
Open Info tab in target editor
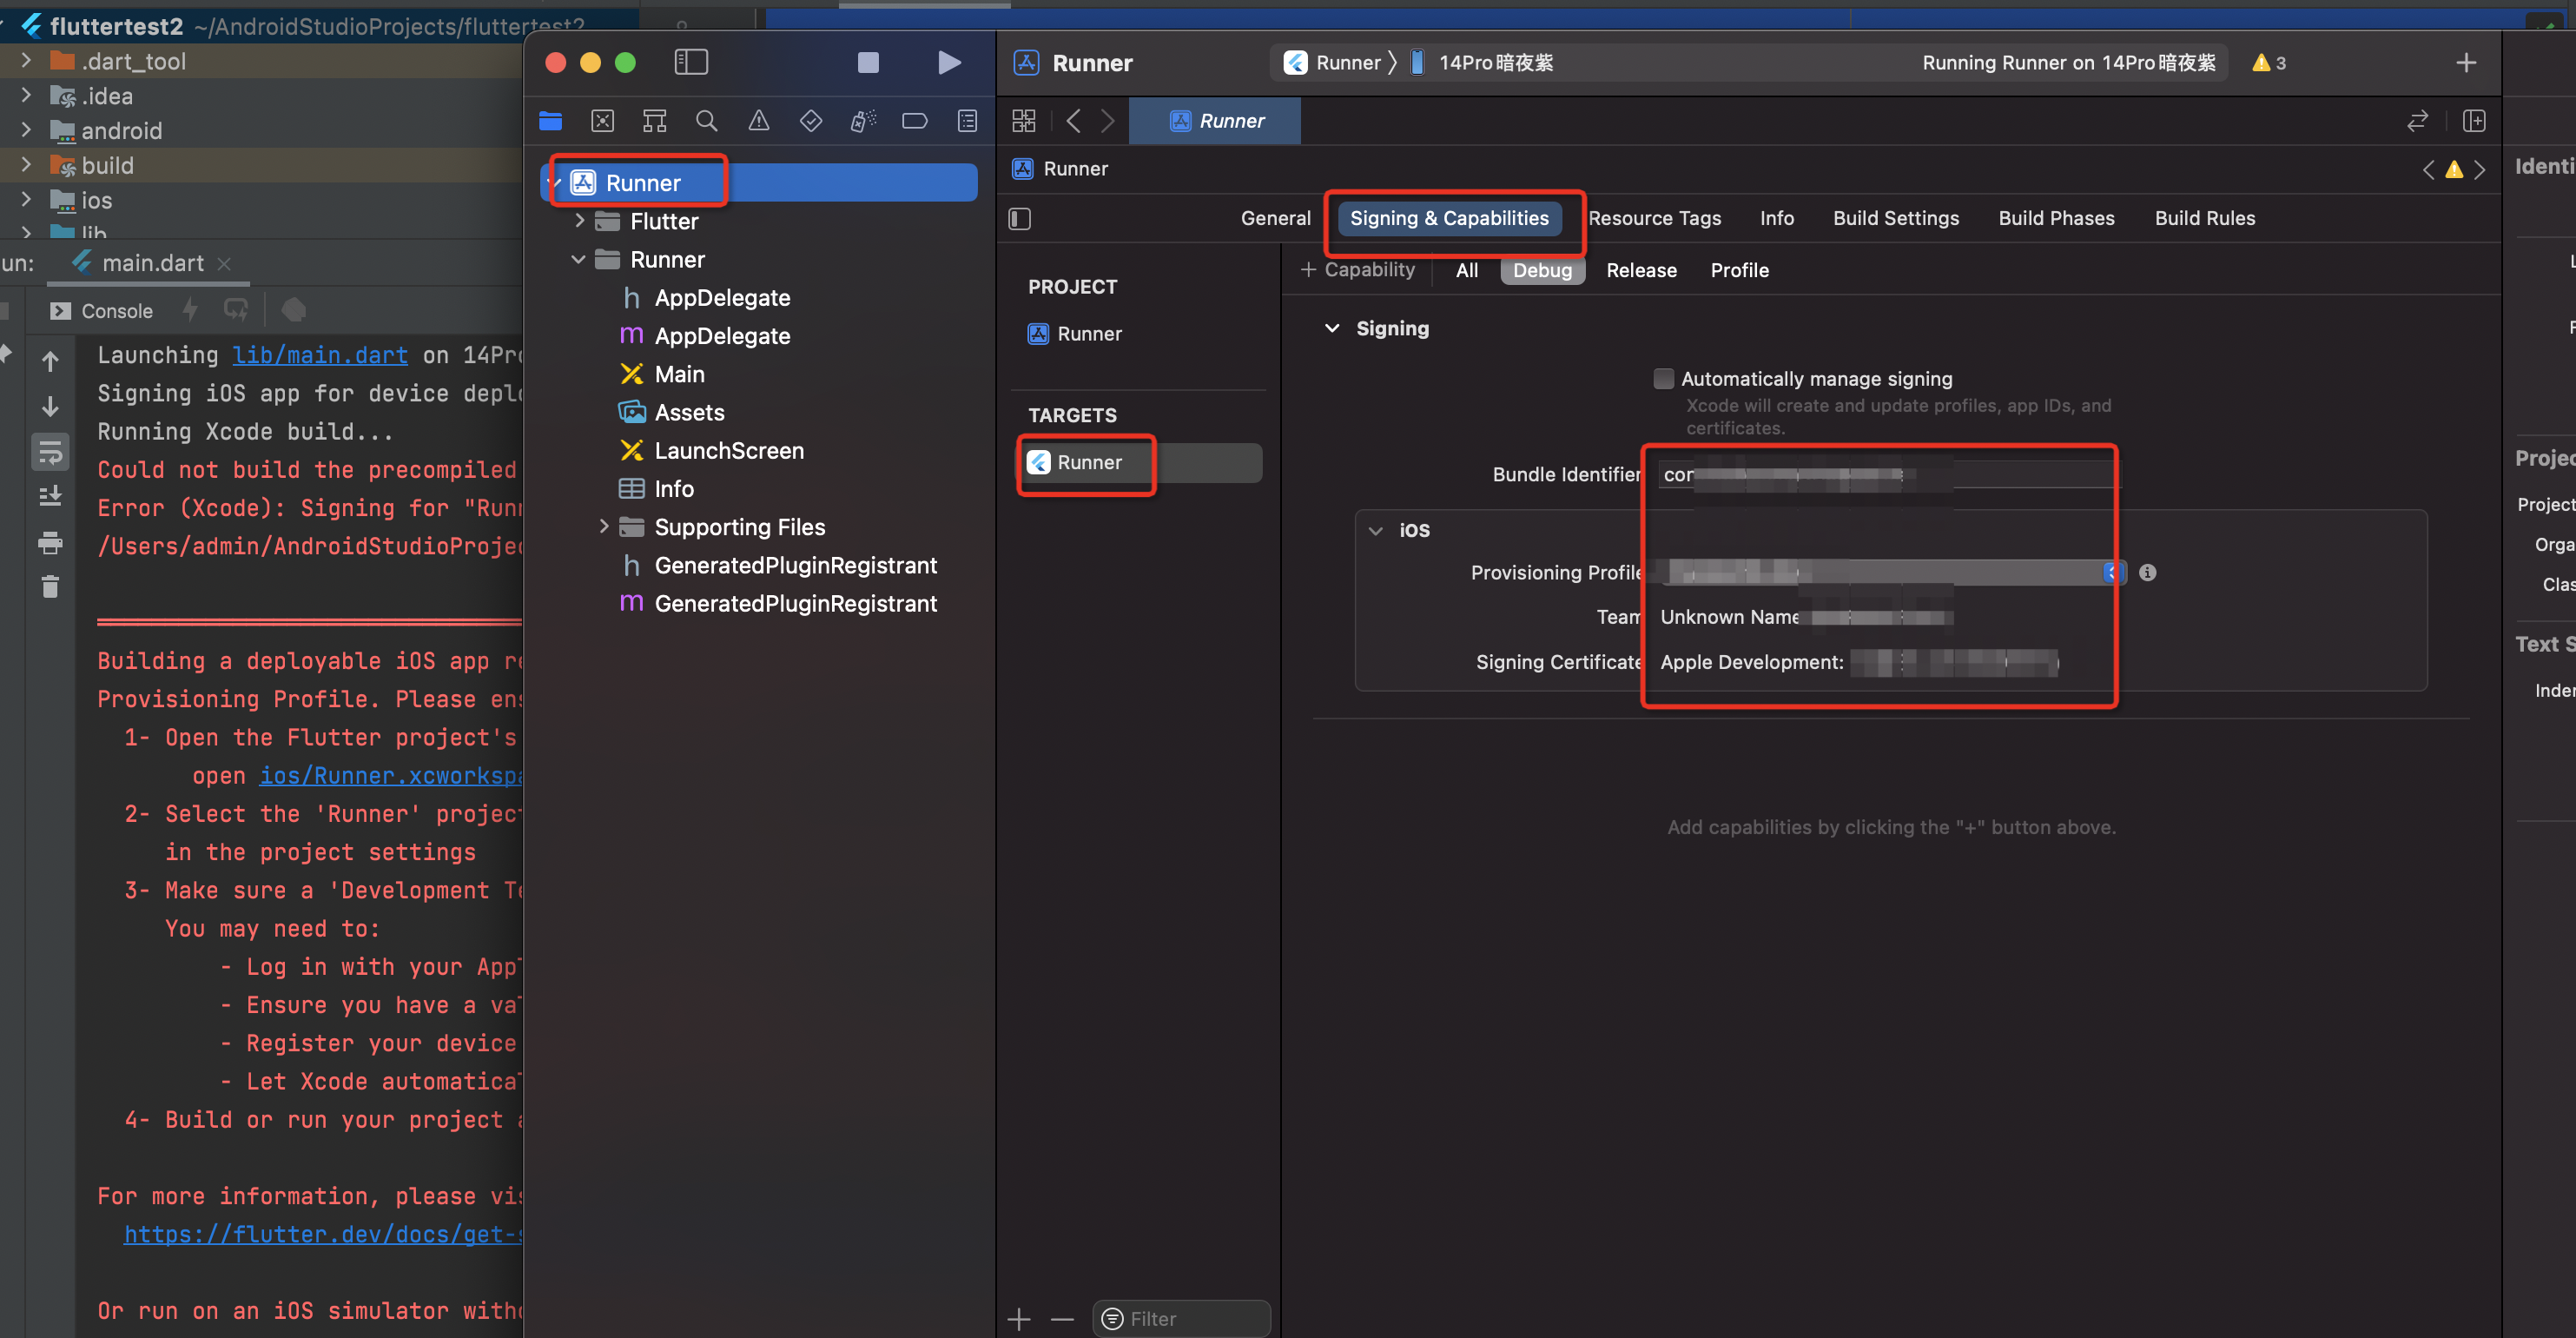point(1777,218)
